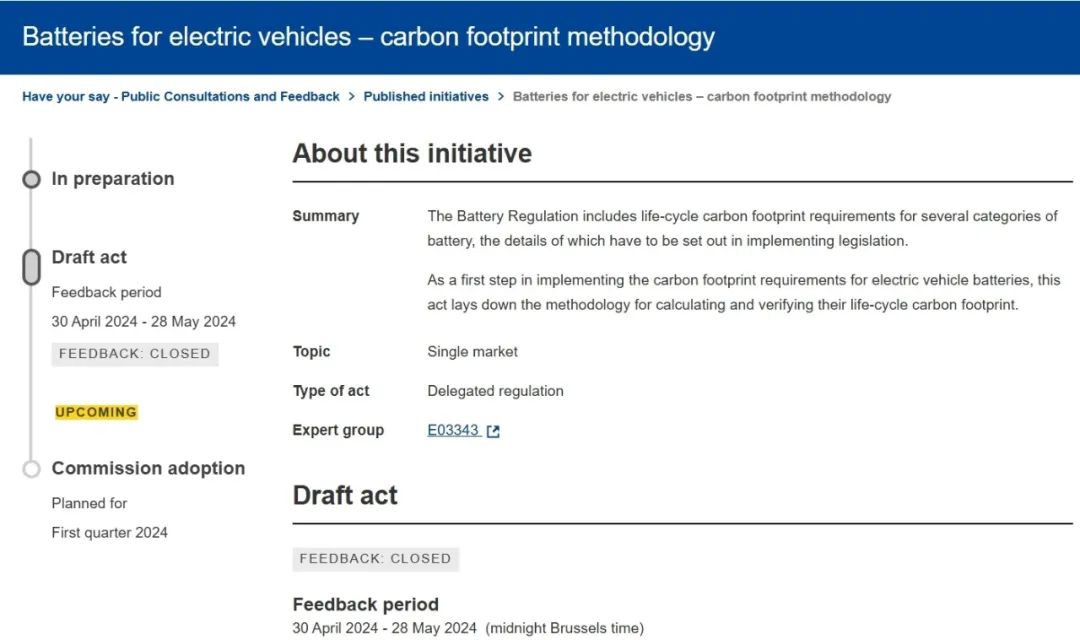The width and height of the screenshot is (1080, 640).
Task: Open the E03343 expert group link
Action: (x=453, y=430)
